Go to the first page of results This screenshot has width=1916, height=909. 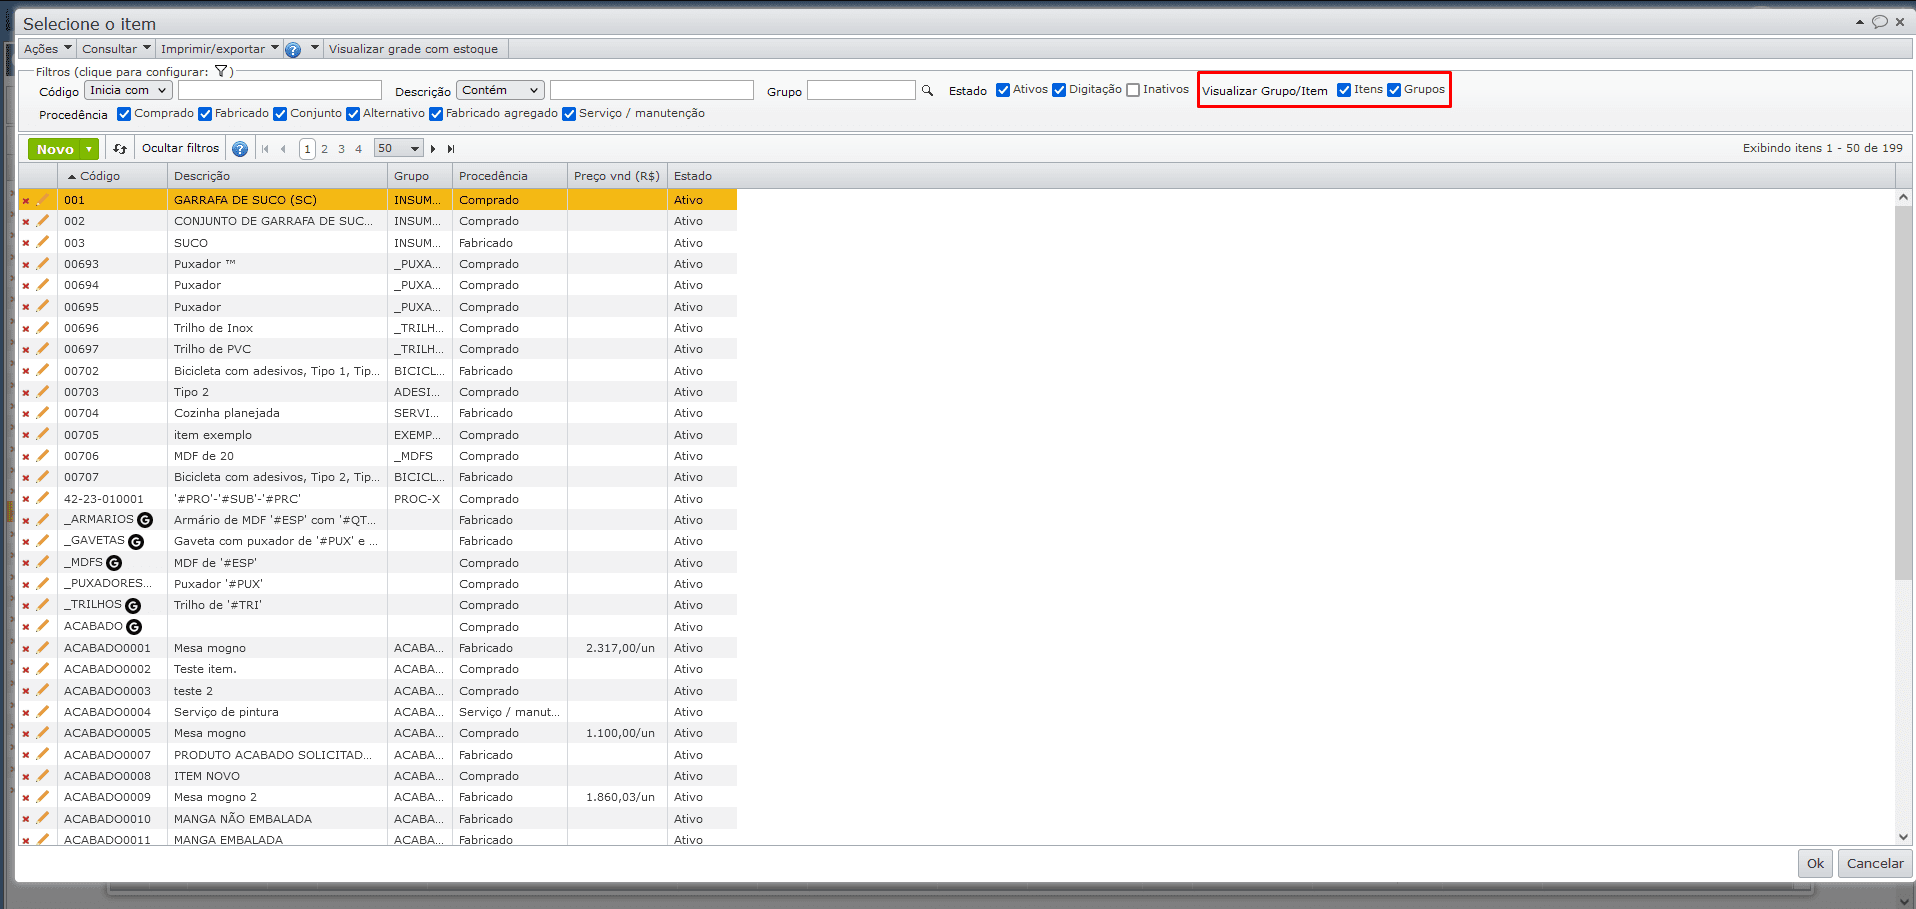pyautogui.click(x=265, y=149)
